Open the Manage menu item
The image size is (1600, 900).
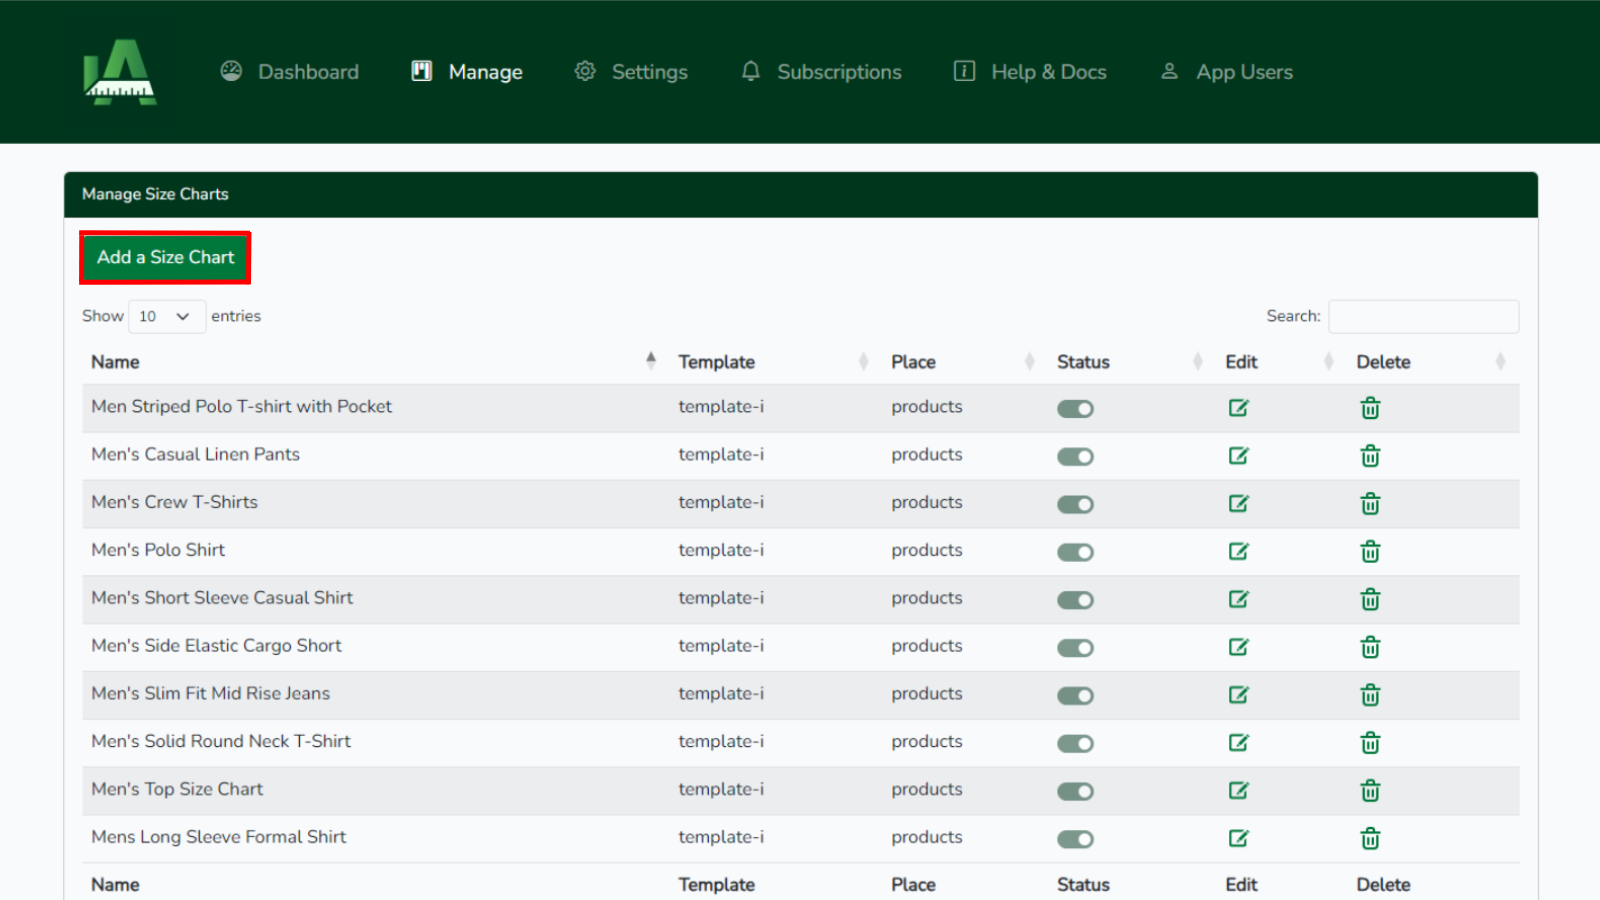467,72
